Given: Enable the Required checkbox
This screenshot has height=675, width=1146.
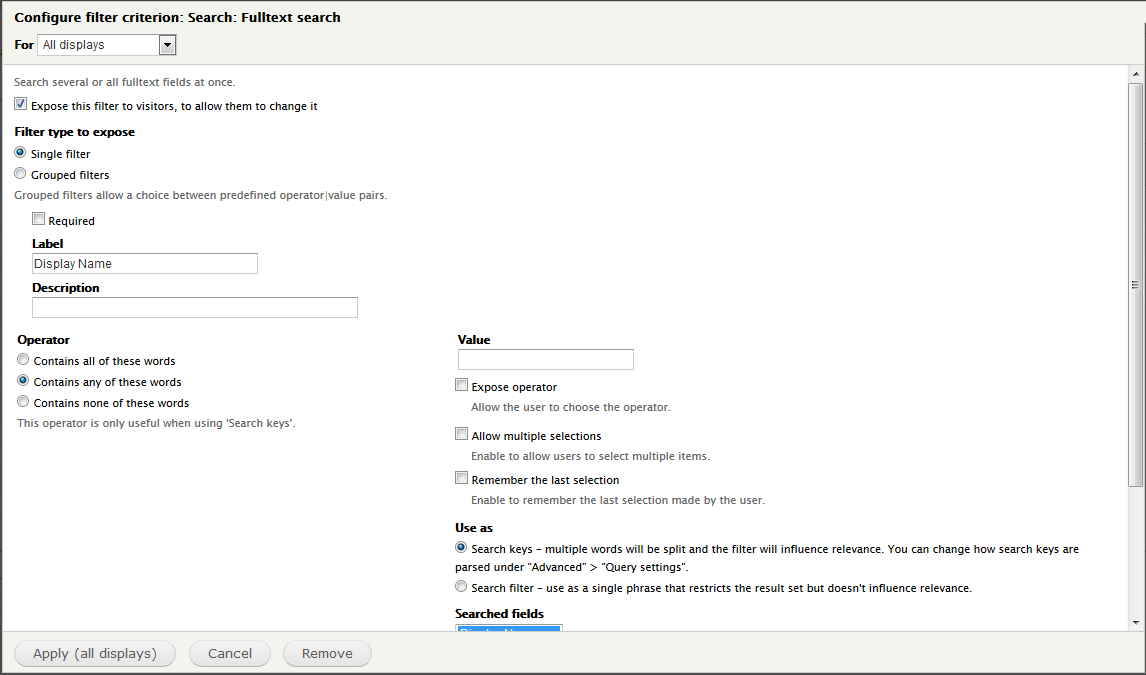Looking at the screenshot, I should (38, 218).
